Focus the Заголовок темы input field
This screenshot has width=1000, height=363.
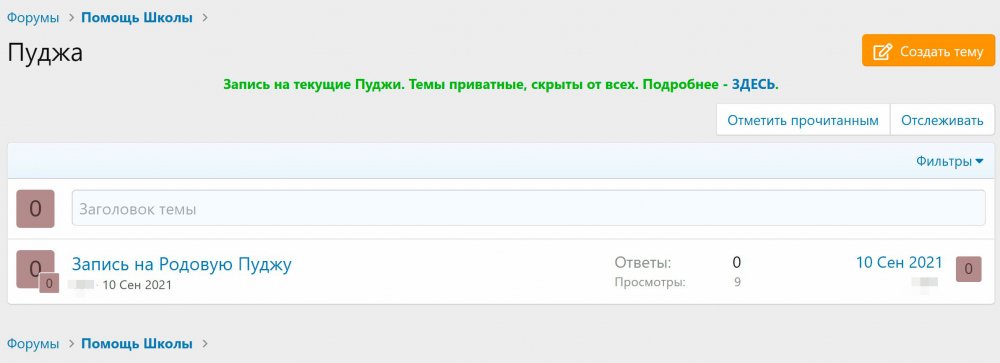click(528, 208)
